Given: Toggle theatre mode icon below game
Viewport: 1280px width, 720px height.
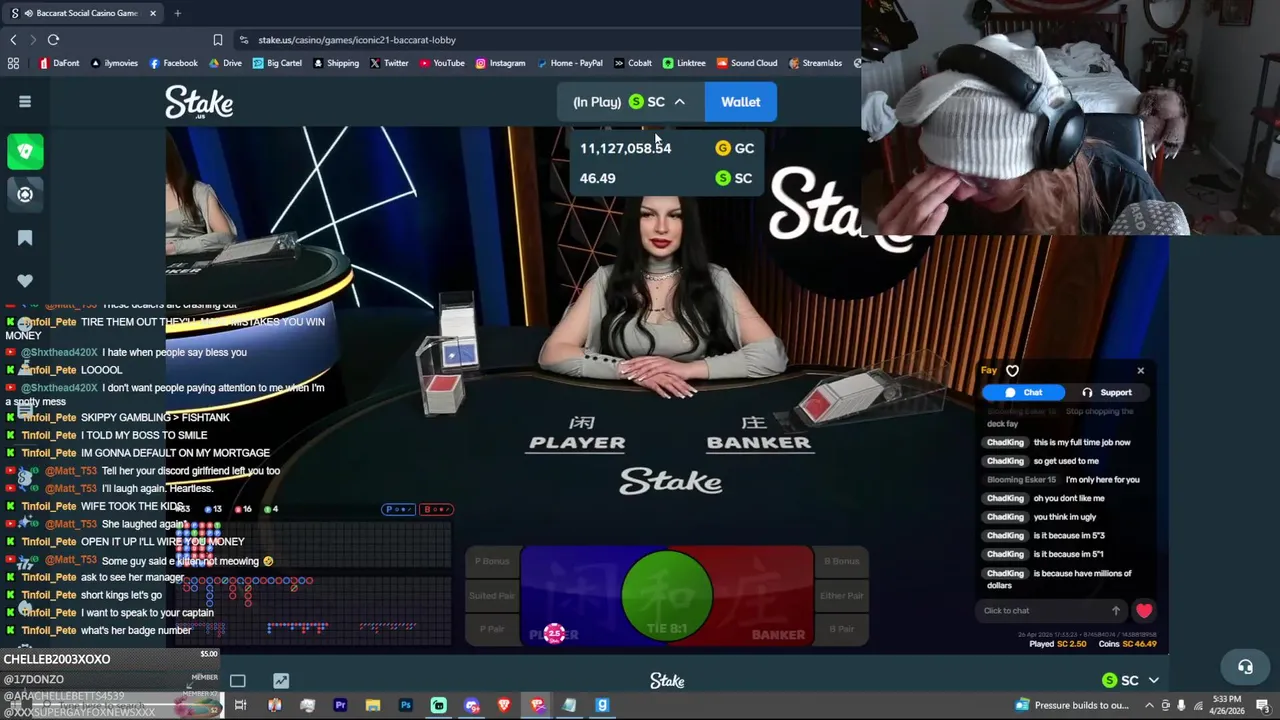Looking at the screenshot, I should coord(237,681).
